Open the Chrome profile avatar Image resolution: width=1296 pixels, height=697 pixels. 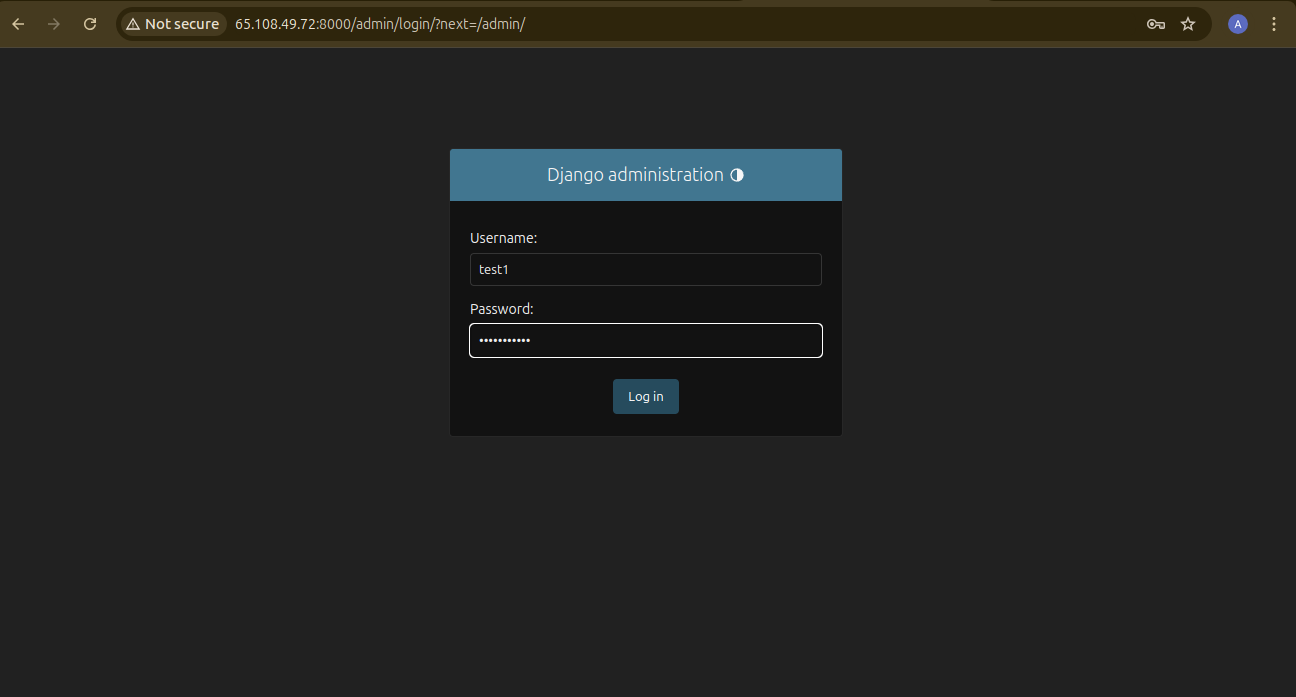pyautogui.click(x=1238, y=24)
